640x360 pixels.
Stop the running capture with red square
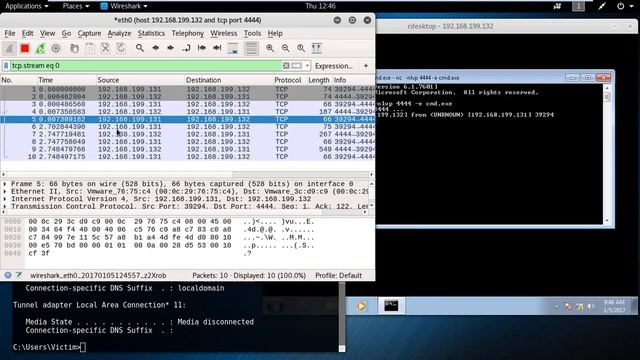25,49
